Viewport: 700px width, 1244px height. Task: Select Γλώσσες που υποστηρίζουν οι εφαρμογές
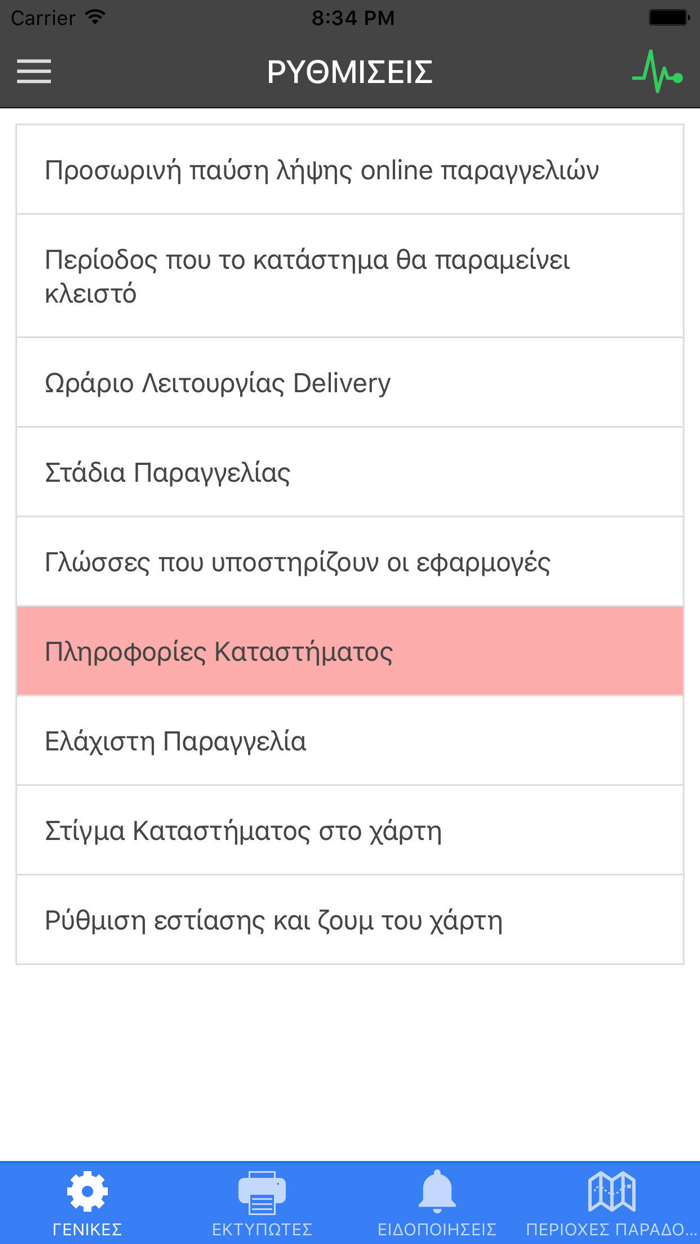pos(350,562)
